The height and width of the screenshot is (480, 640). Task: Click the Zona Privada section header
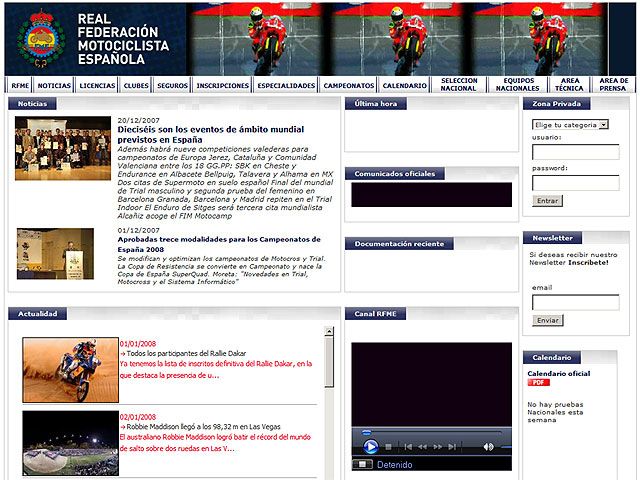(556, 104)
